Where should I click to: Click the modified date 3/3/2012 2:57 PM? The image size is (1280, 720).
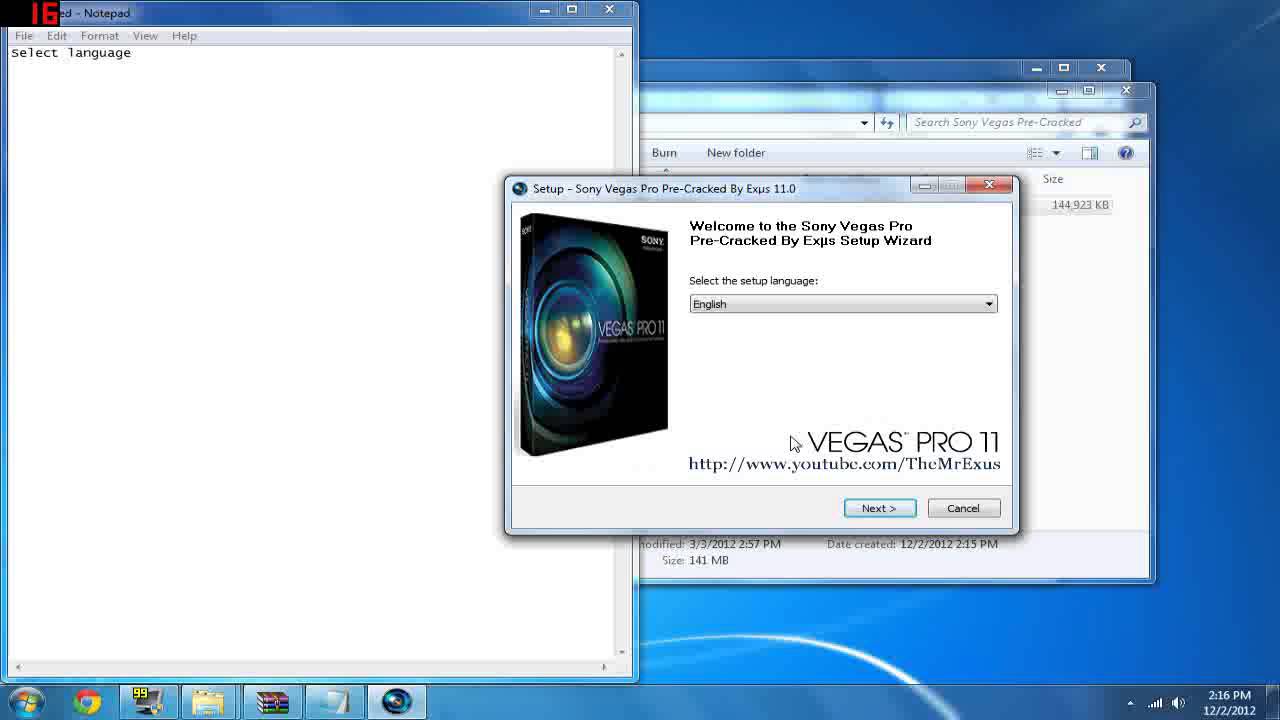pyautogui.click(x=735, y=544)
